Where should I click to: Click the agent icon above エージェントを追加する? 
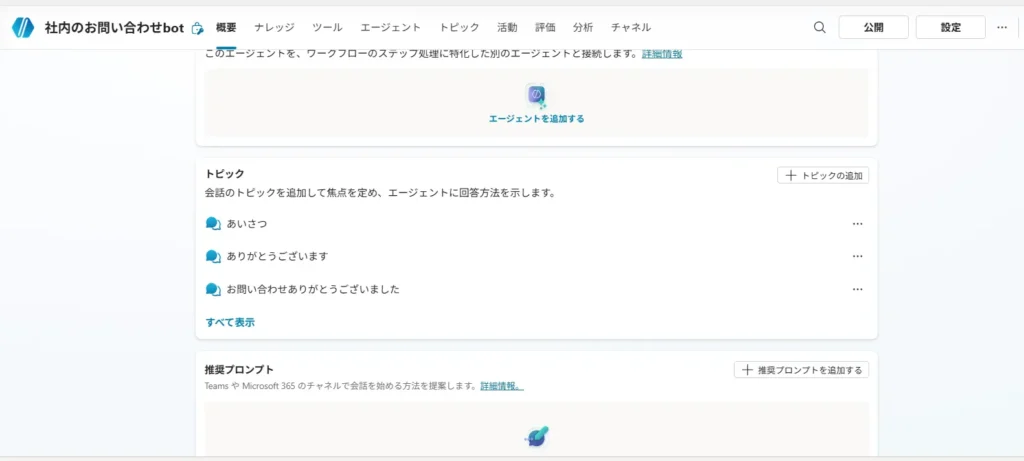pyautogui.click(x=537, y=96)
